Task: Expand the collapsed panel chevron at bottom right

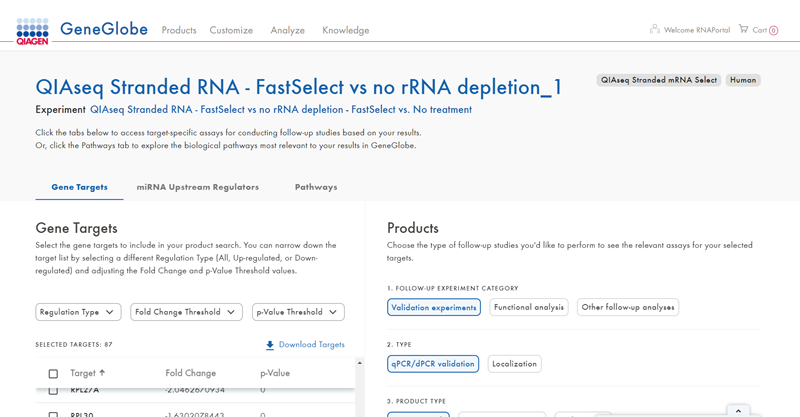Action: pyautogui.click(x=738, y=411)
